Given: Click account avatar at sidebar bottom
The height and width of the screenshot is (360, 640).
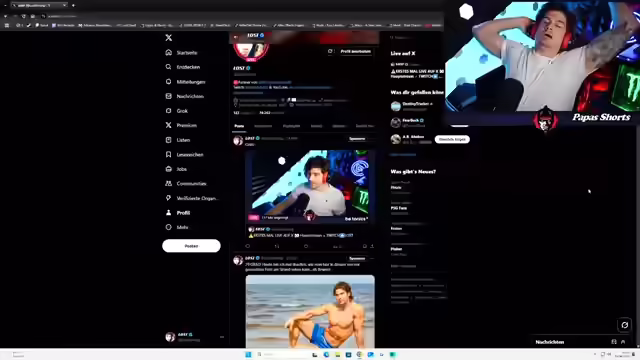Looking at the screenshot, I should coord(170,337).
